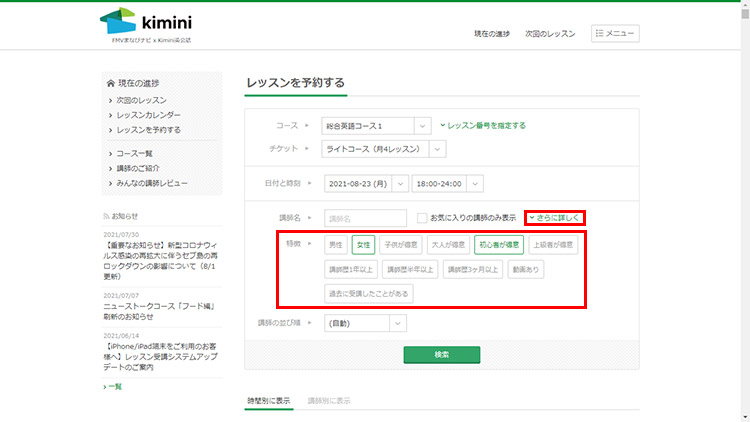
Task: Open the コース dropdown 総合英語コース1
Action: pyautogui.click(x=375, y=126)
